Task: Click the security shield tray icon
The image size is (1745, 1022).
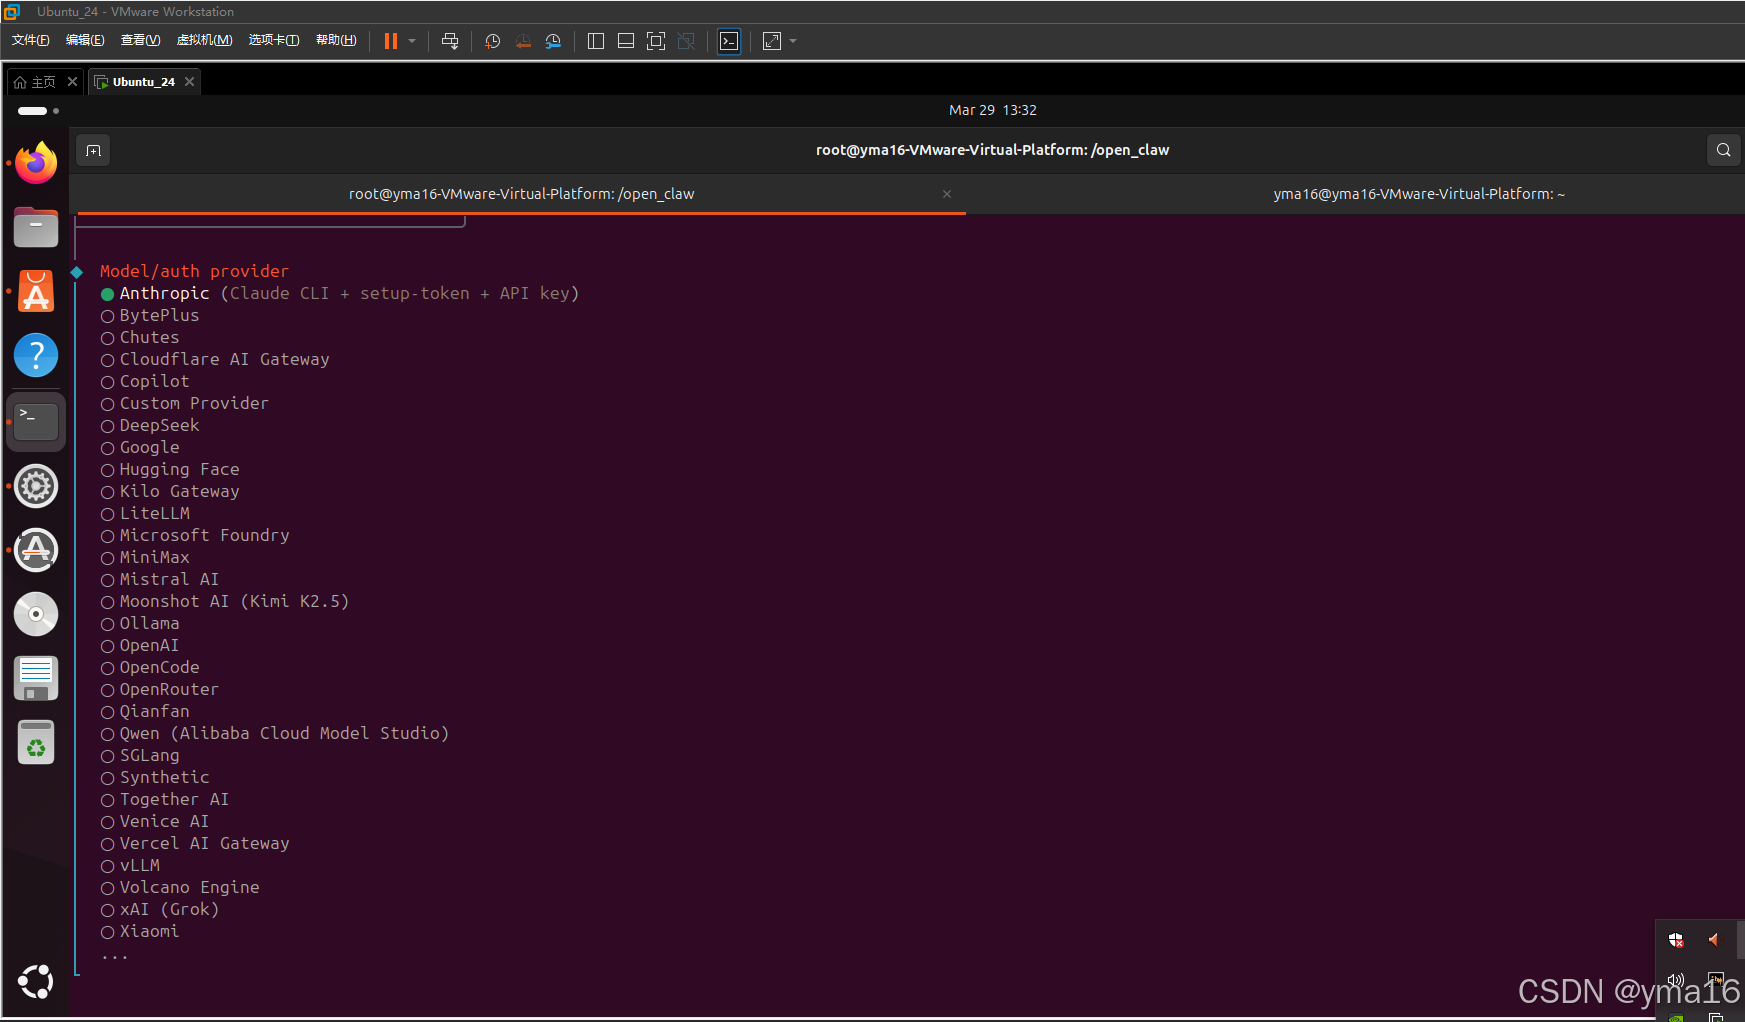Action: (1676, 940)
